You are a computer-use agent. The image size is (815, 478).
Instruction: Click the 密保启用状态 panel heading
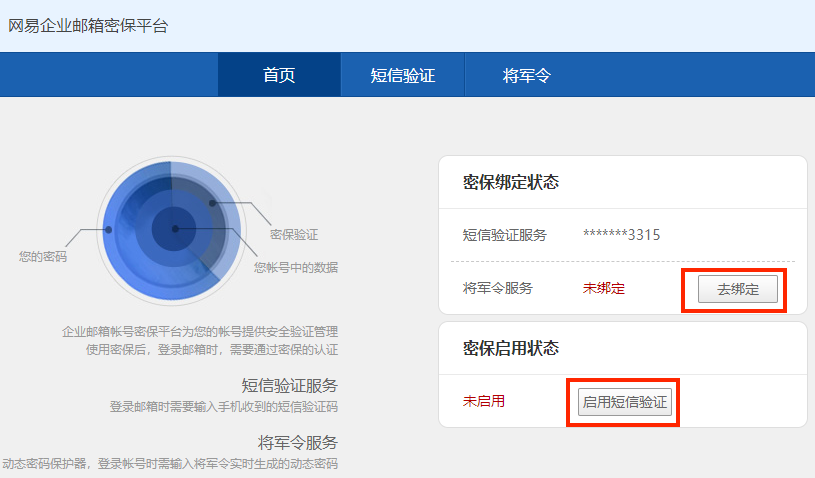pos(511,348)
